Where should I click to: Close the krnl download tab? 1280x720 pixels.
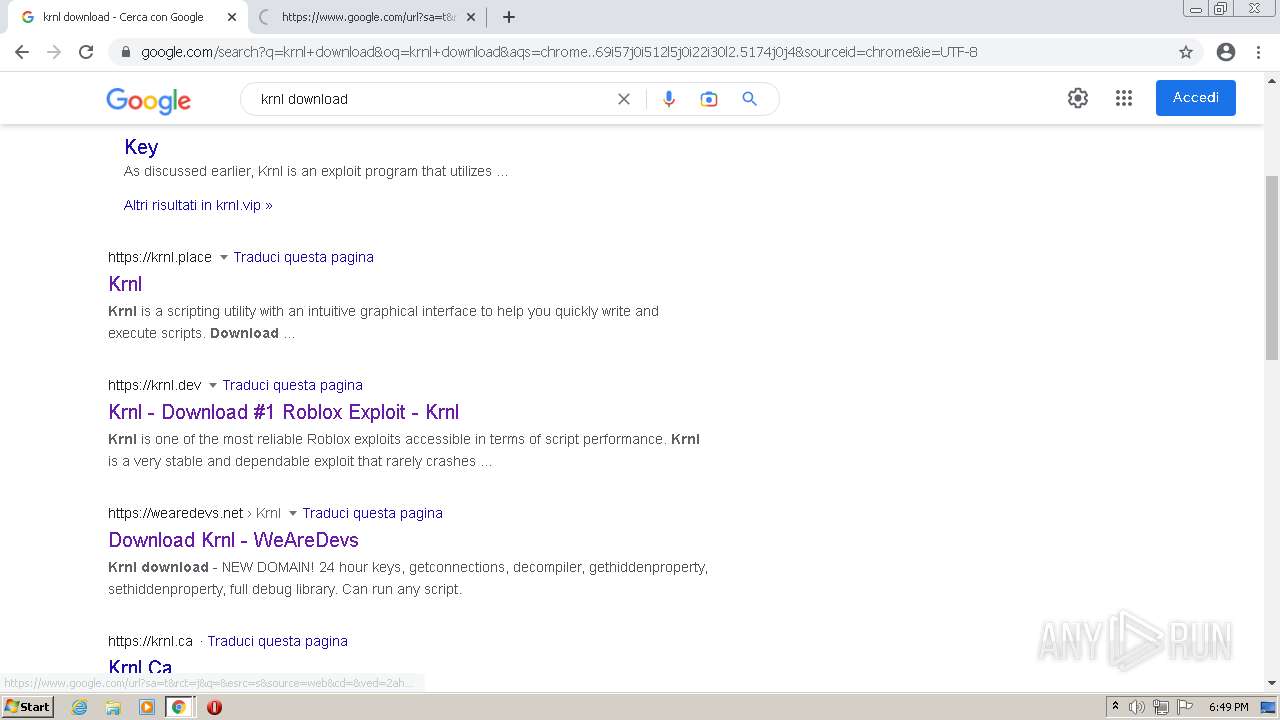231,17
